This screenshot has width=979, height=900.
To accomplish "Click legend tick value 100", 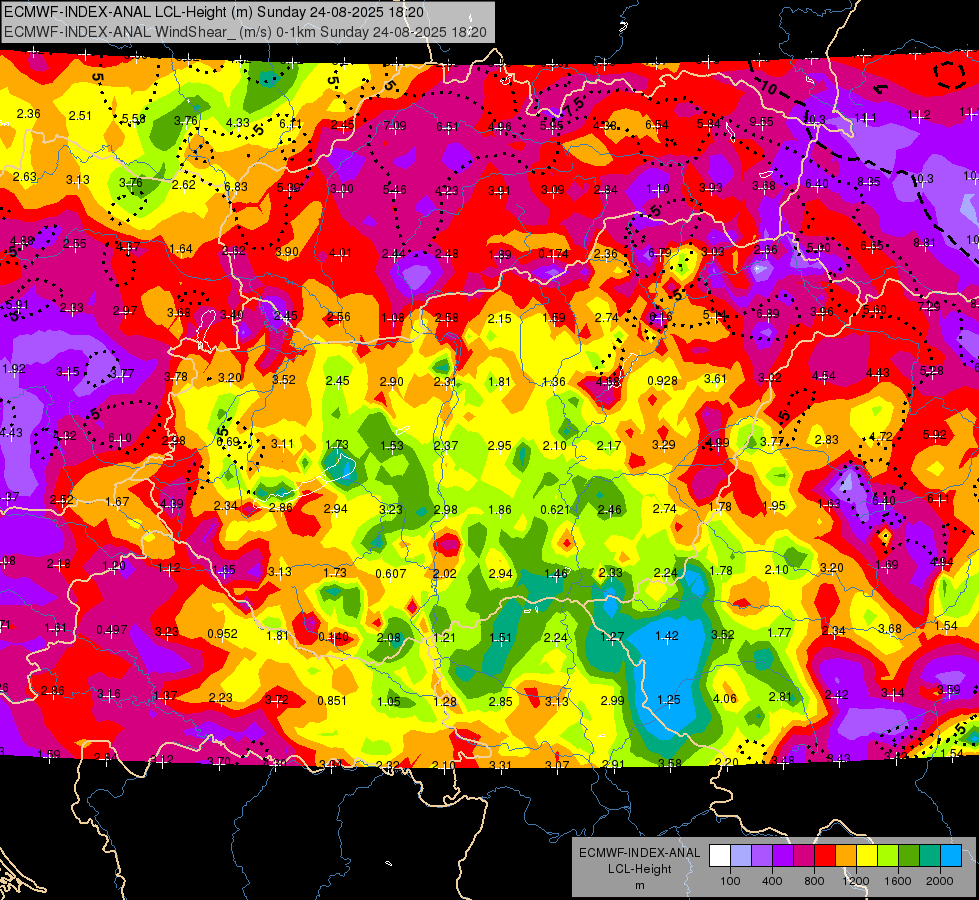I will (730, 881).
